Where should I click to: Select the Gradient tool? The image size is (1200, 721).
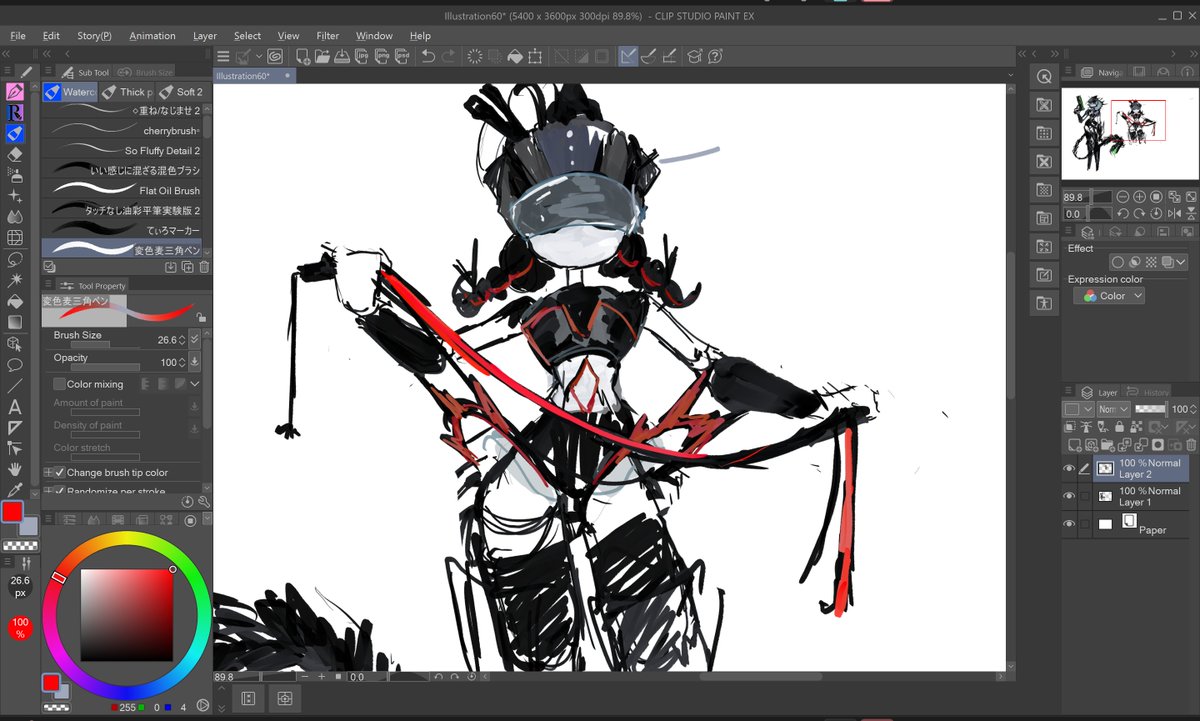15,322
